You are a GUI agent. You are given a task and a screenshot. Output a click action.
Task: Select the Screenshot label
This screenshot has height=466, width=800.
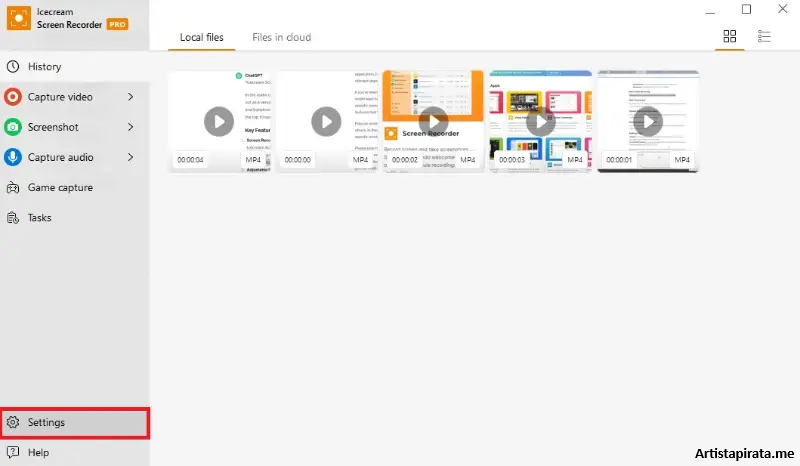point(53,127)
